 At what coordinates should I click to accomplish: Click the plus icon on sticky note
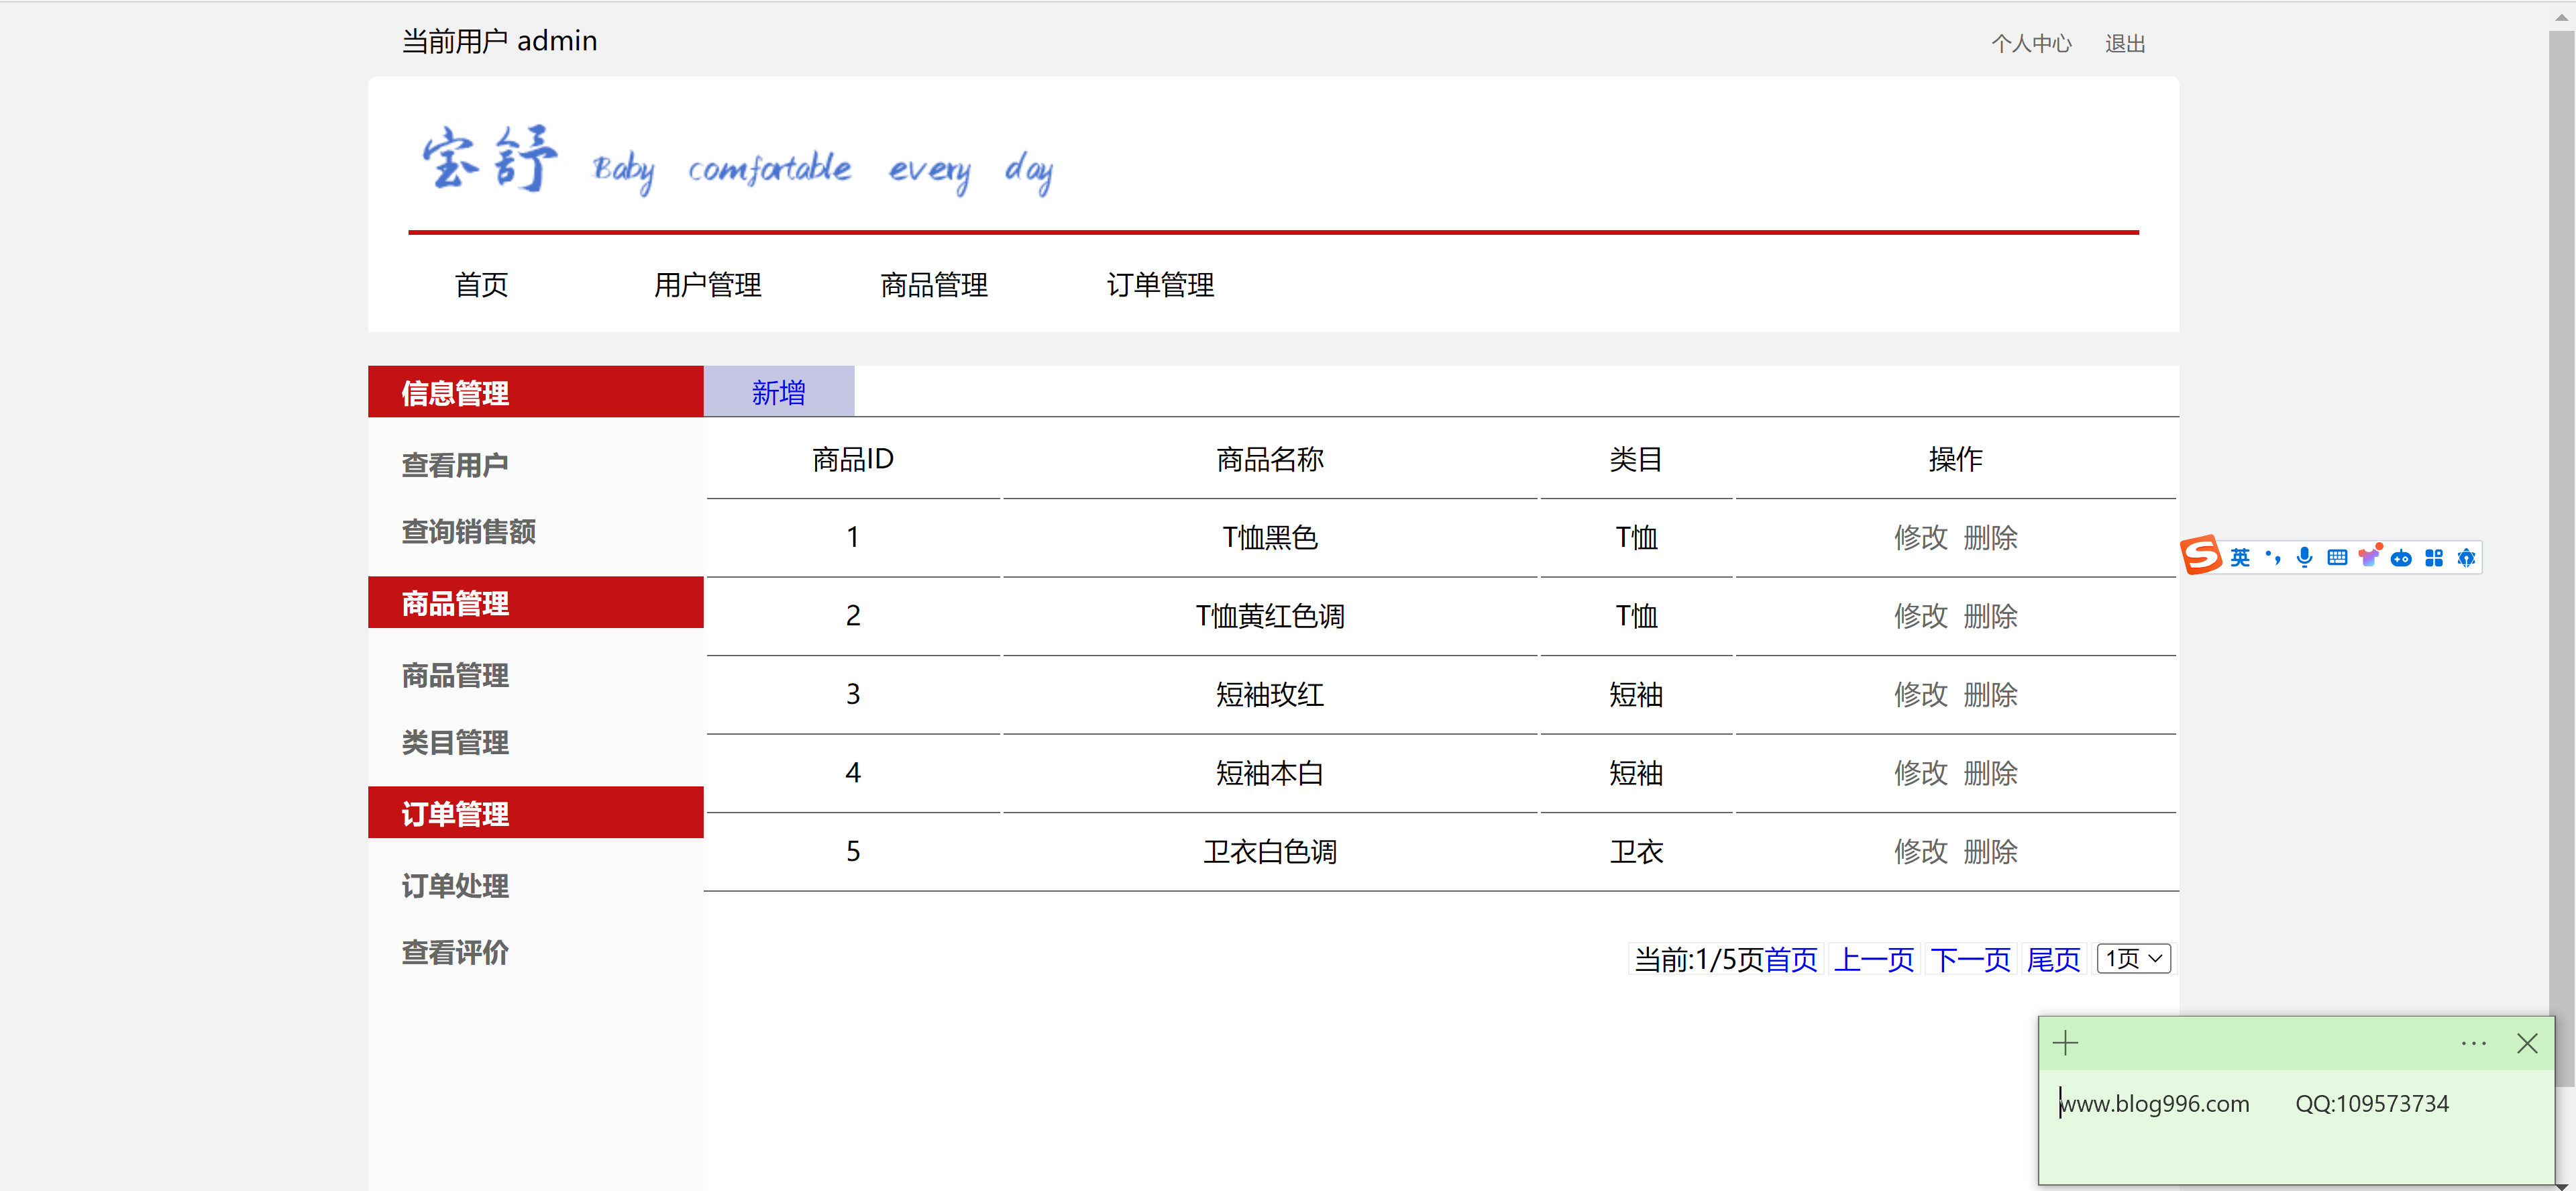pyautogui.click(x=2065, y=1044)
